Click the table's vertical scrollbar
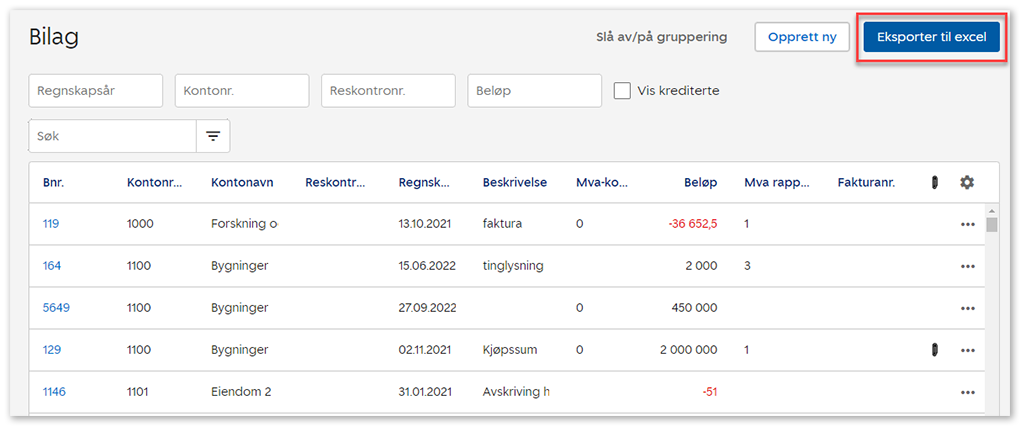The width and height of the screenshot is (1020, 426). (991, 300)
